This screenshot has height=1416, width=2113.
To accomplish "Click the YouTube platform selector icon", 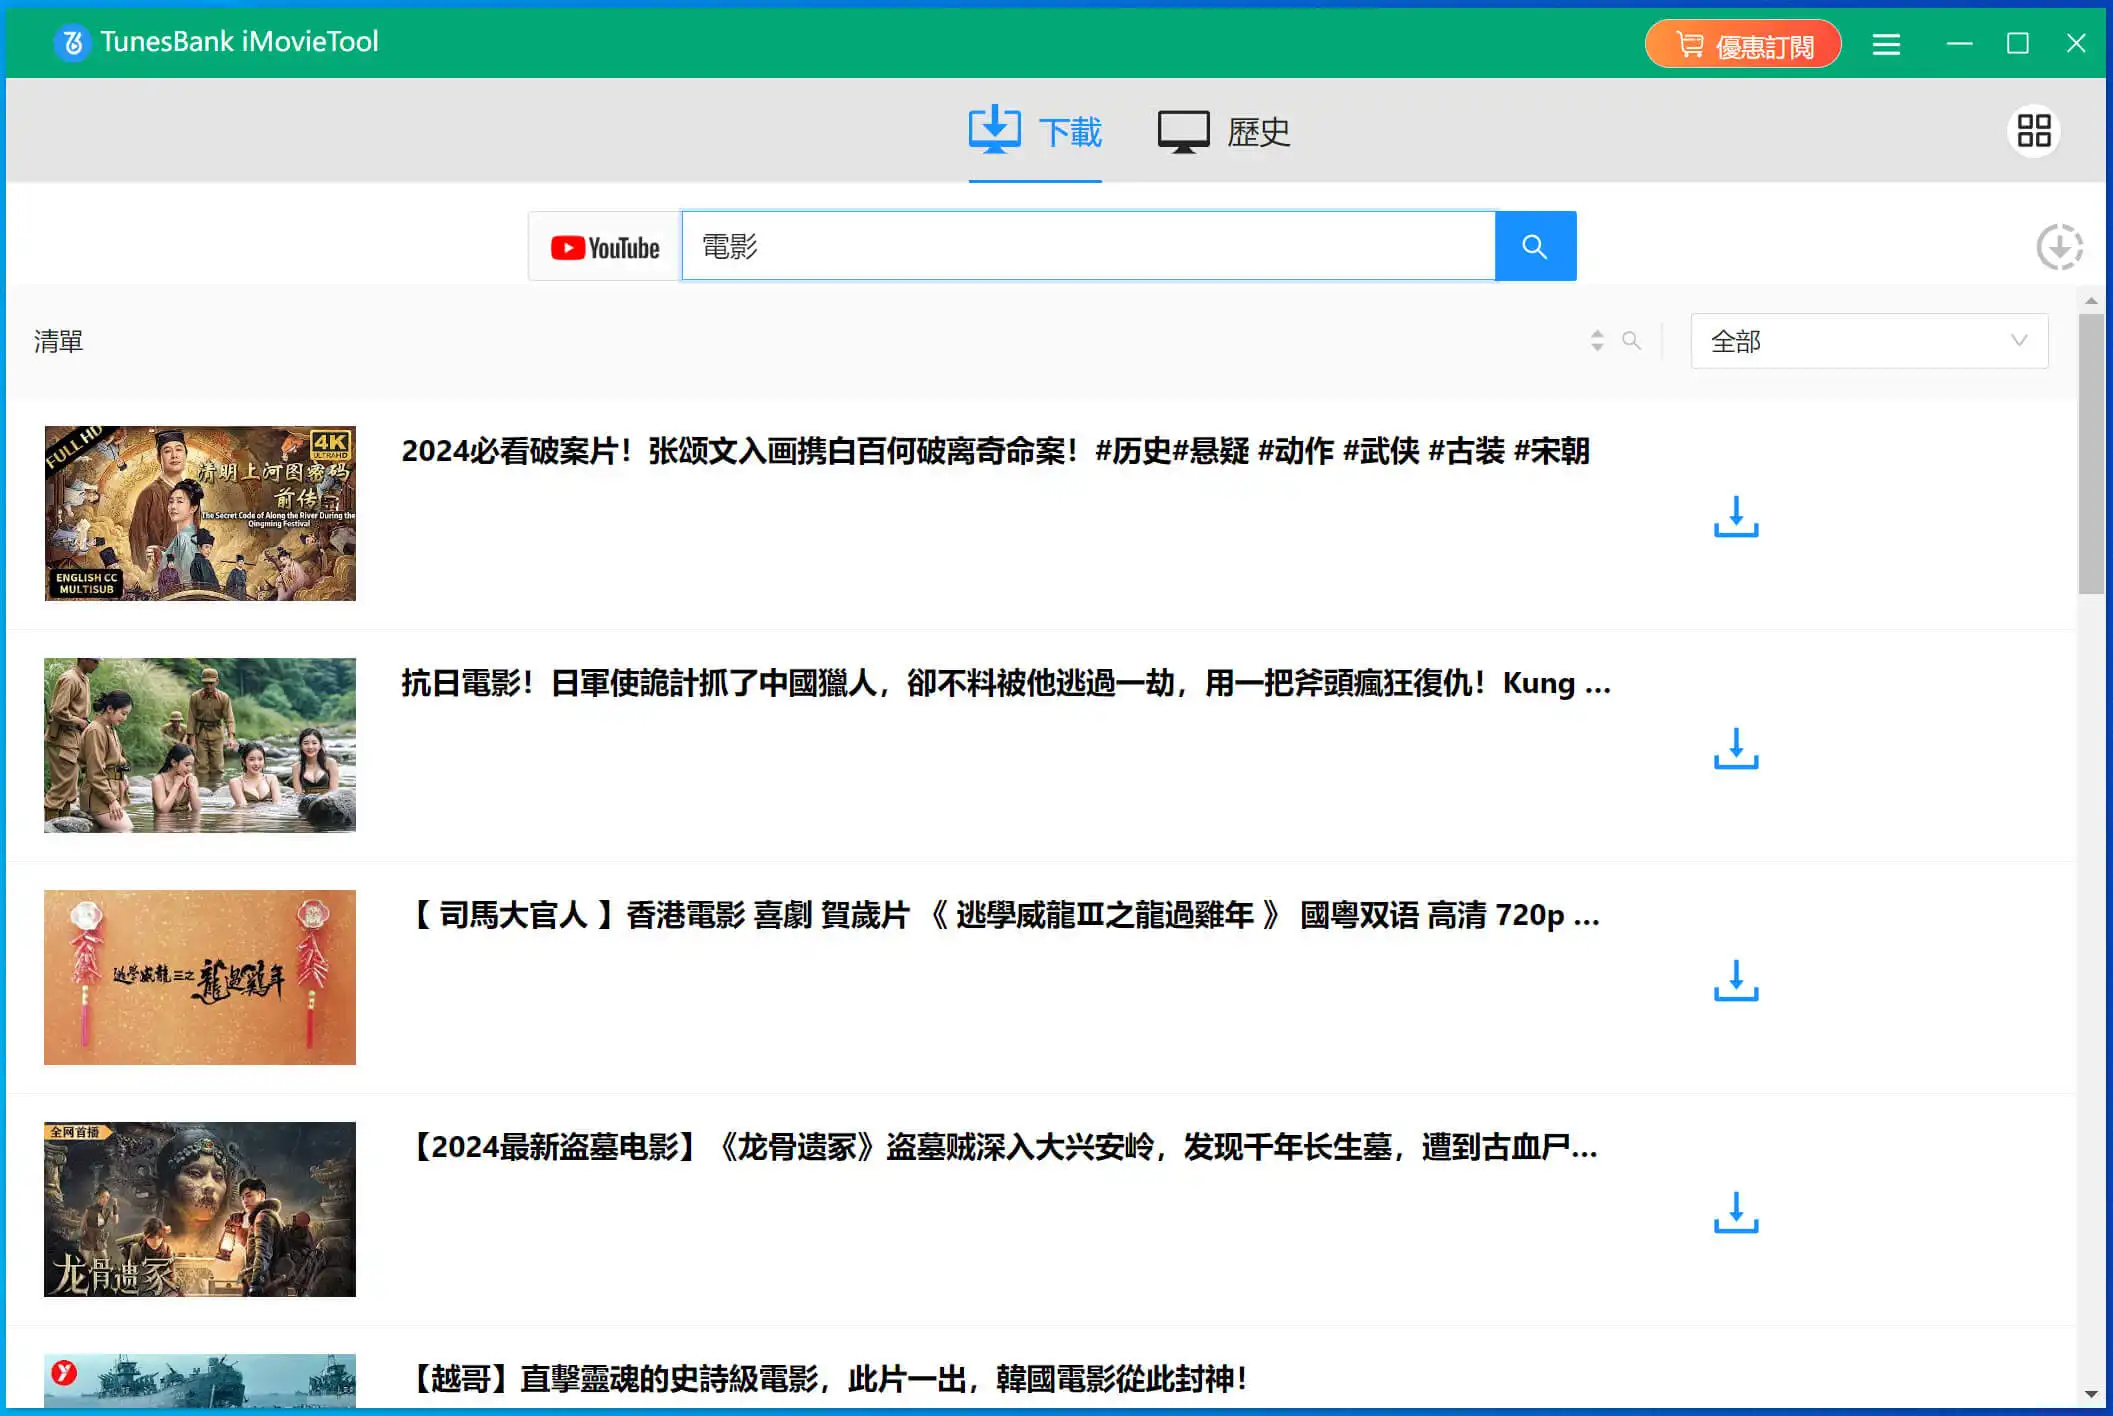I will 604,247.
